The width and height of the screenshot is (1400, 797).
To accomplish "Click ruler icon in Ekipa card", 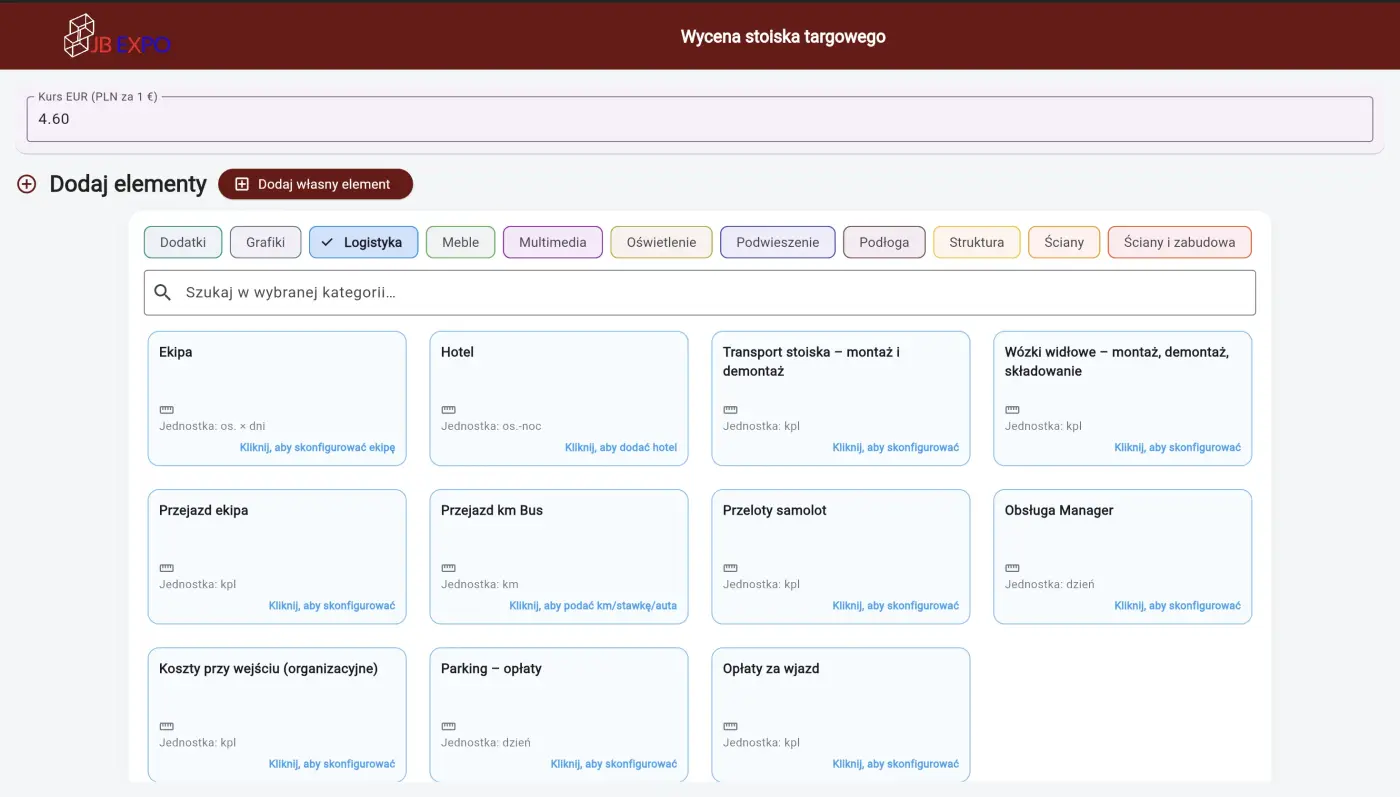I will point(167,410).
